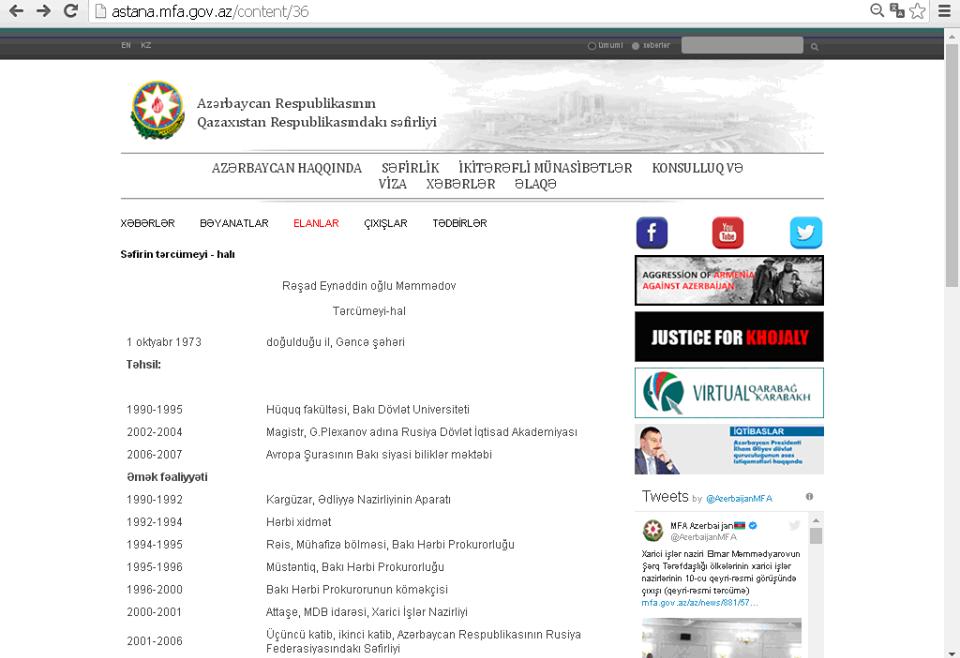Expand the İKİTƏRƏFLİ MÜNASİBƏTLƏR menu
Viewport: 960px width, 658px height.
pos(545,168)
